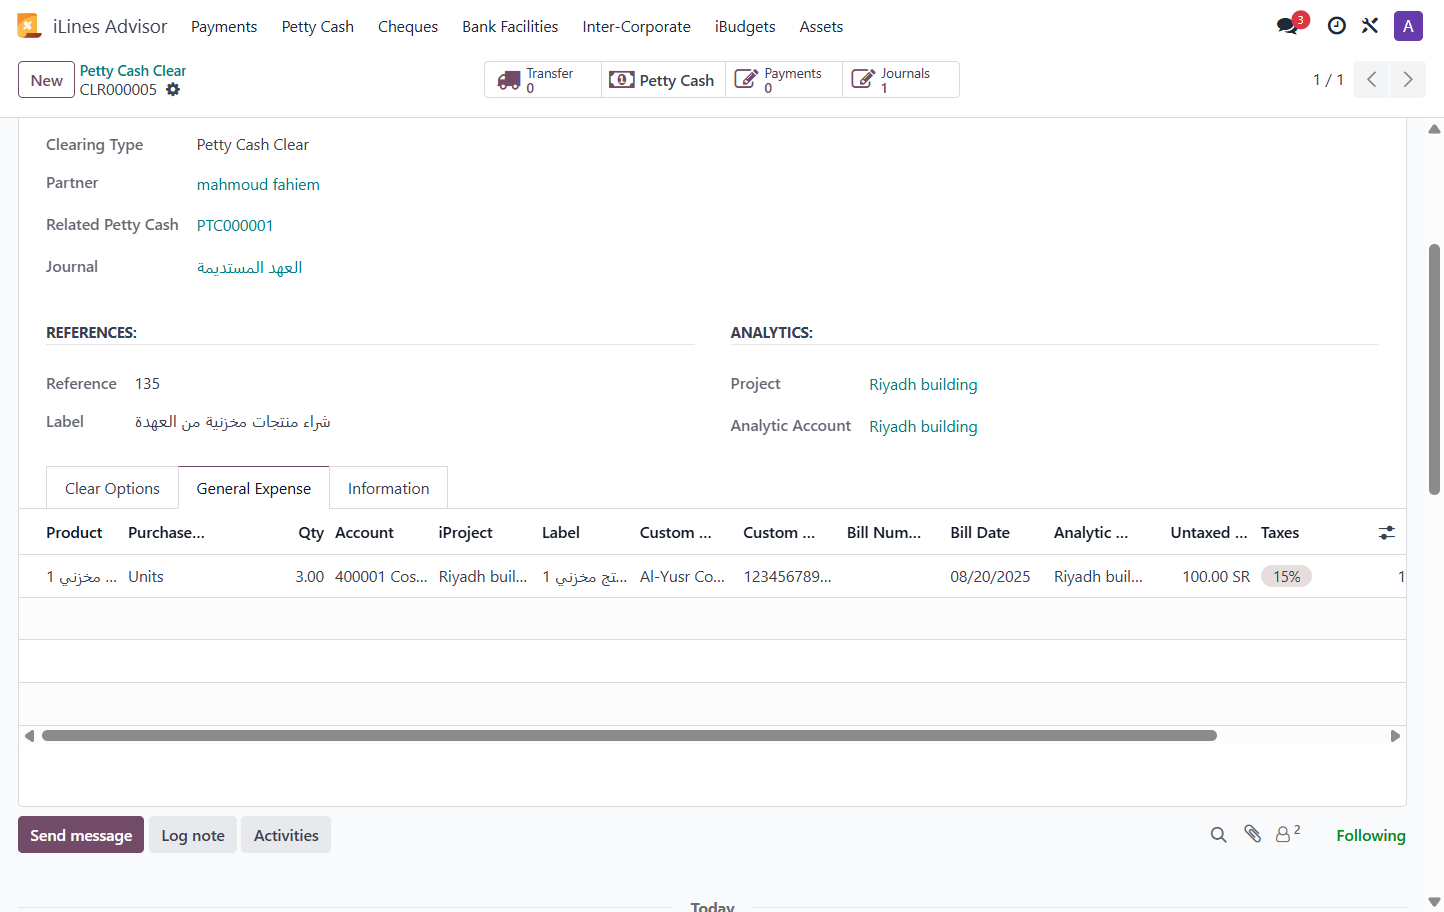Viewport: 1444px width, 912px height.
Task: Open the Inter-Corporate menu
Action: [x=637, y=27]
